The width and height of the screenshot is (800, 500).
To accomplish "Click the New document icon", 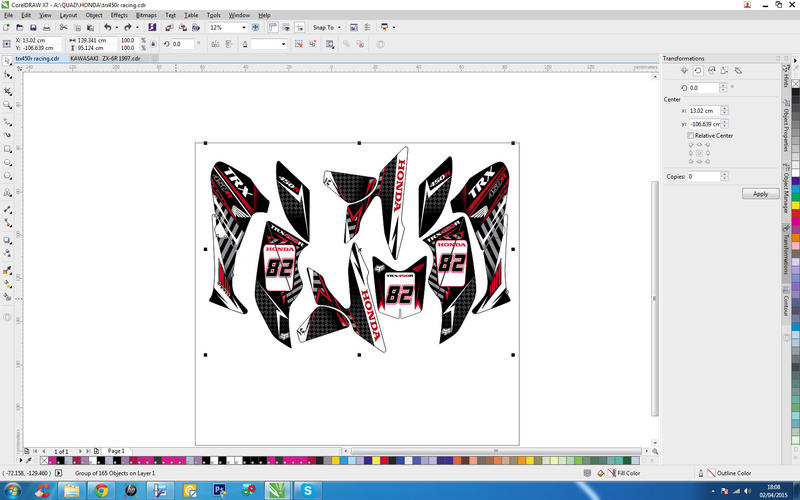I will (x=7, y=28).
